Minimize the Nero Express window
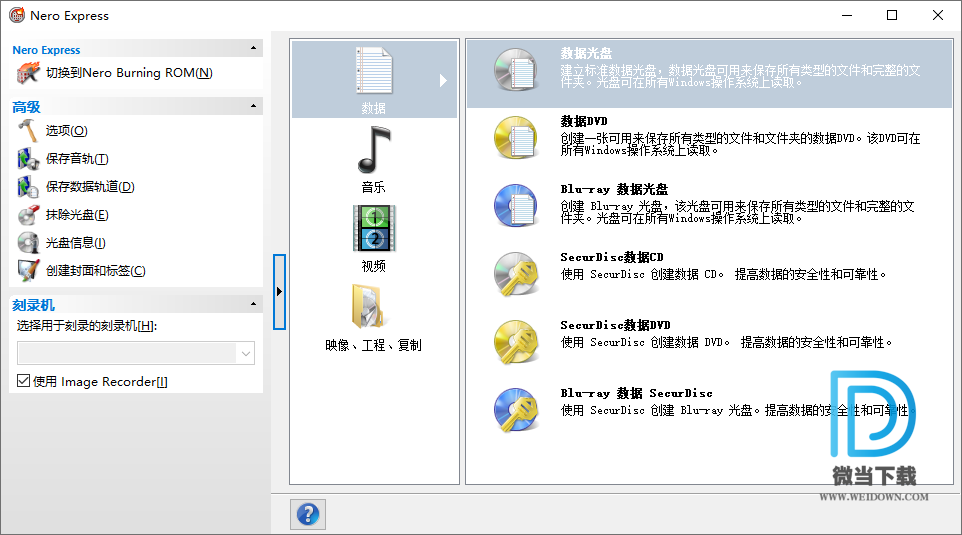Image resolution: width=962 pixels, height=535 pixels. pyautogui.click(x=847, y=15)
